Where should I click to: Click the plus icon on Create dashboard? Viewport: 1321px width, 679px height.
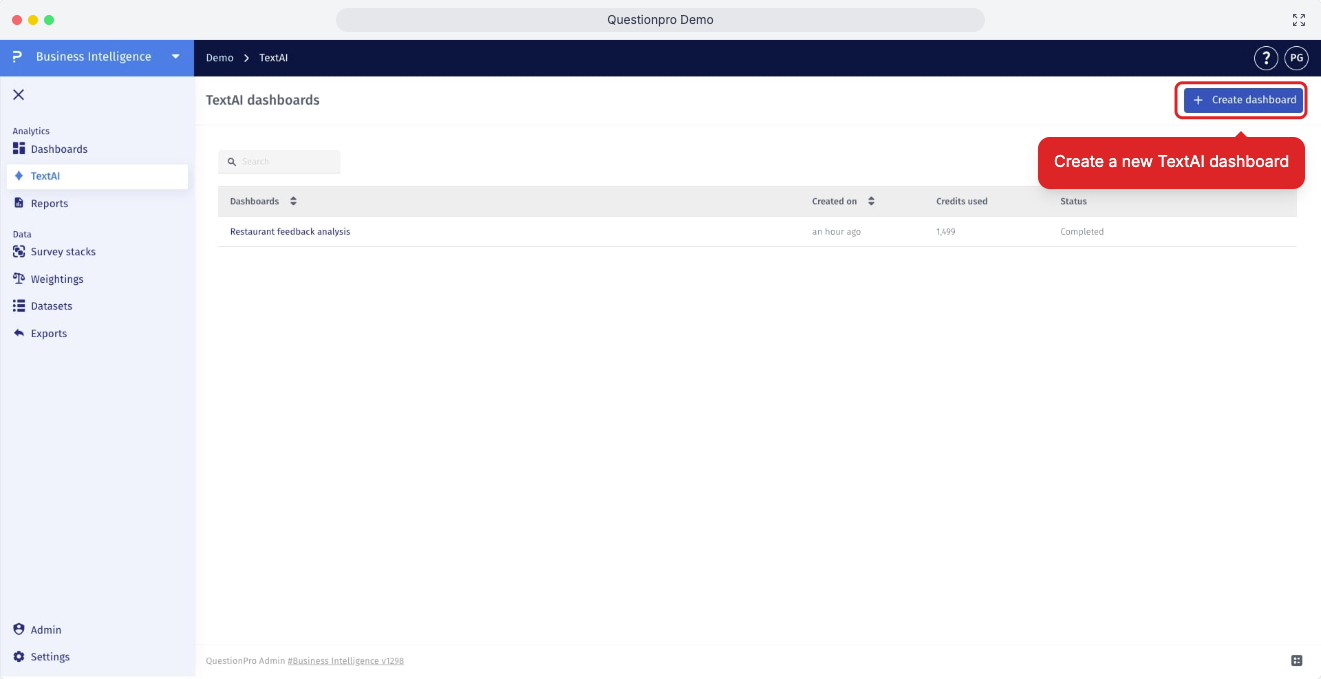click(1198, 100)
